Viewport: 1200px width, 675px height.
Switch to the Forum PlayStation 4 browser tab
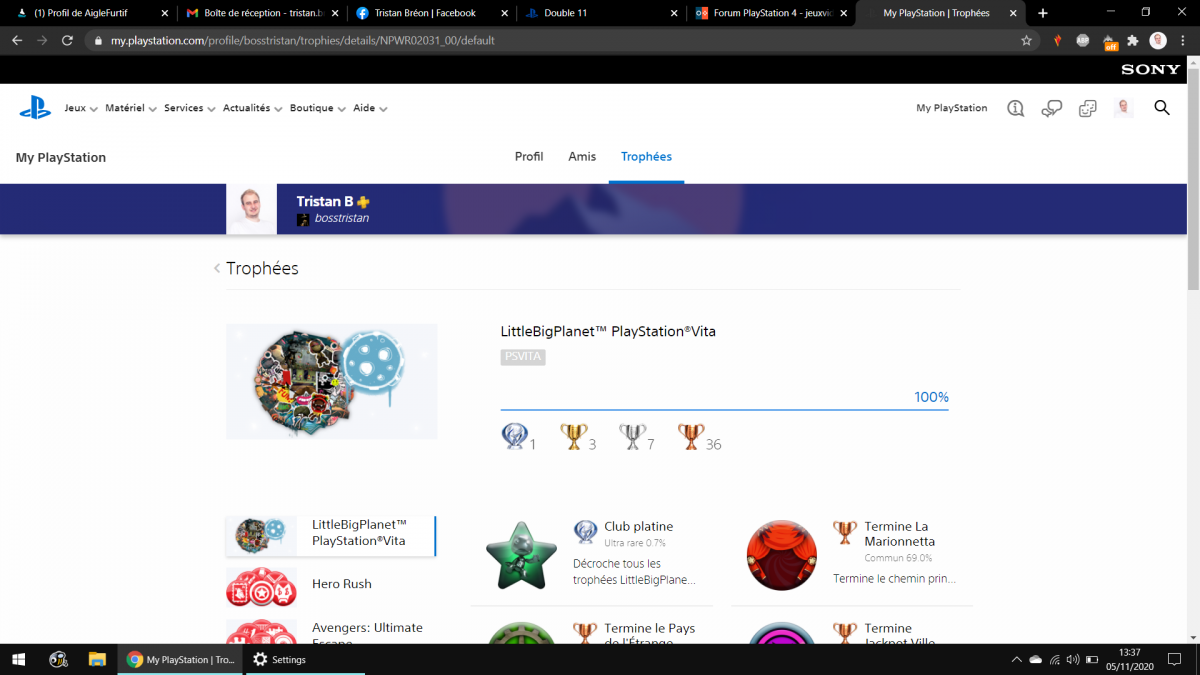pos(771,13)
